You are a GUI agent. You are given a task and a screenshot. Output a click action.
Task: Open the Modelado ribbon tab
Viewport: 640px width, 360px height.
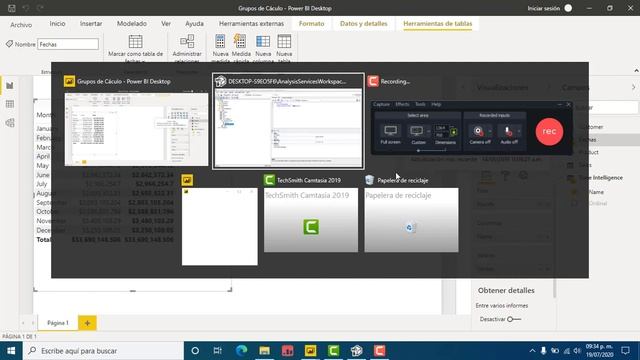[x=132, y=24]
